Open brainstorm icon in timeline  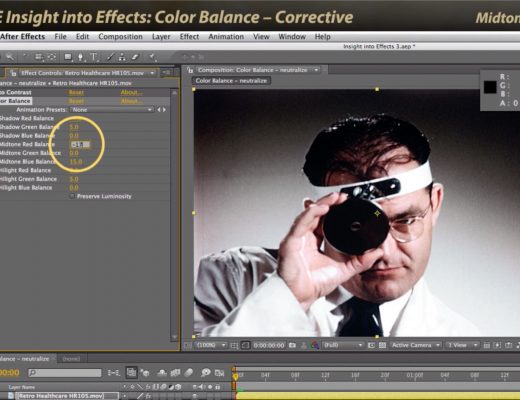click(x=205, y=373)
